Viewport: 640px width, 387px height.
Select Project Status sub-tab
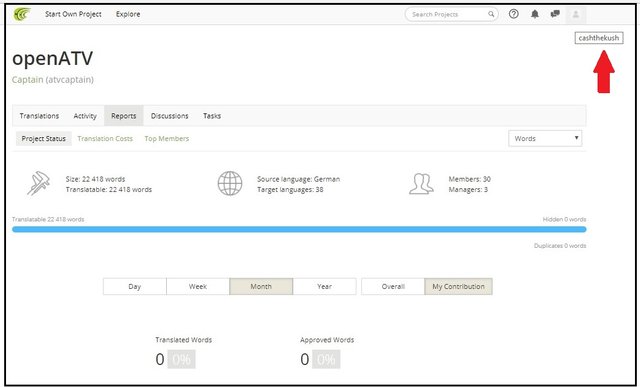point(44,139)
